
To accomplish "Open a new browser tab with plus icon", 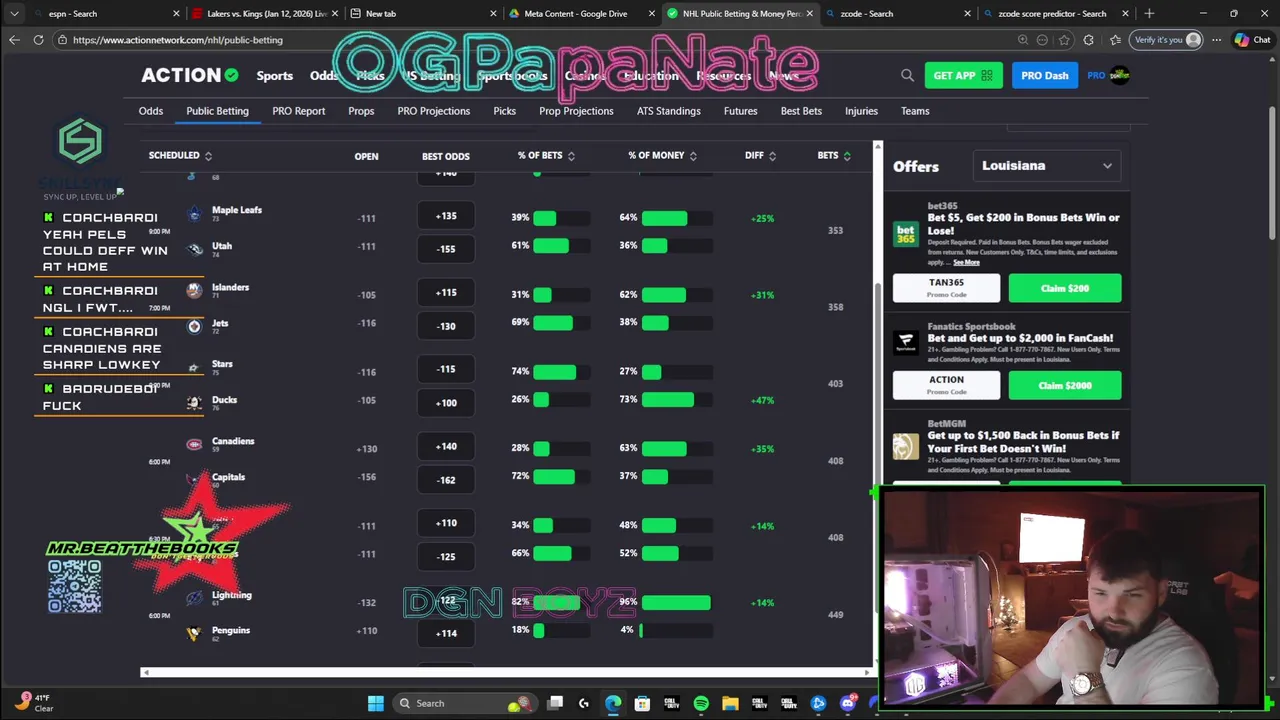I will (x=1149, y=13).
